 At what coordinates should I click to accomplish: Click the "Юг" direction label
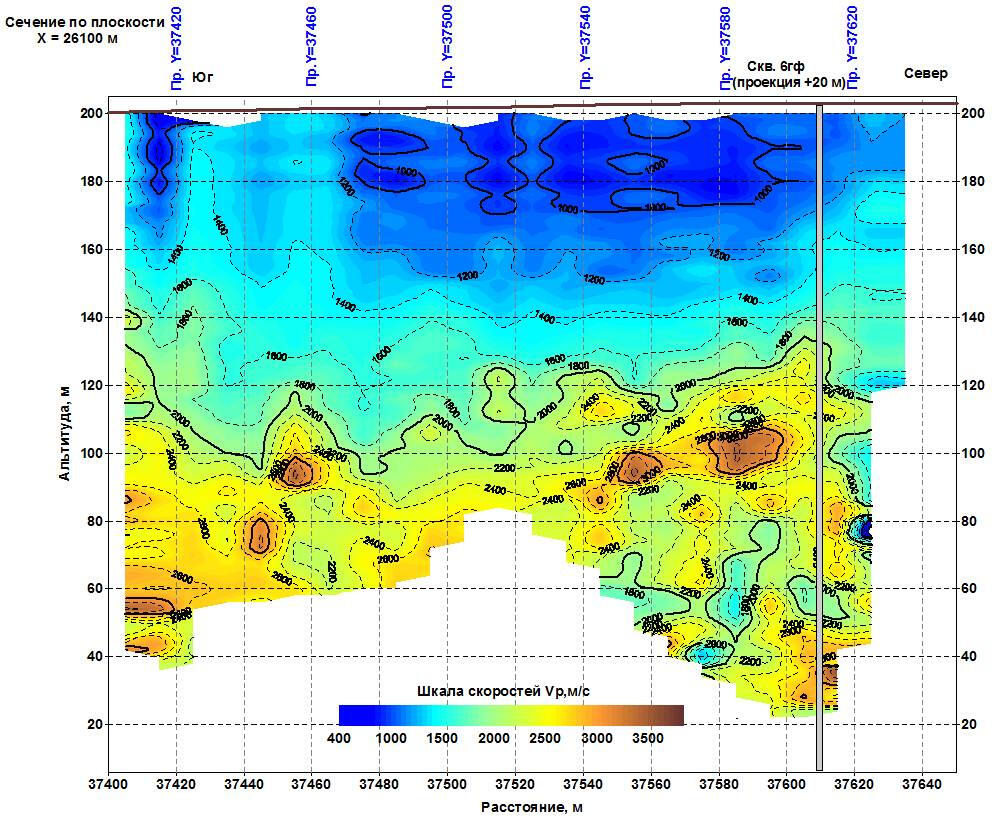[x=203, y=76]
